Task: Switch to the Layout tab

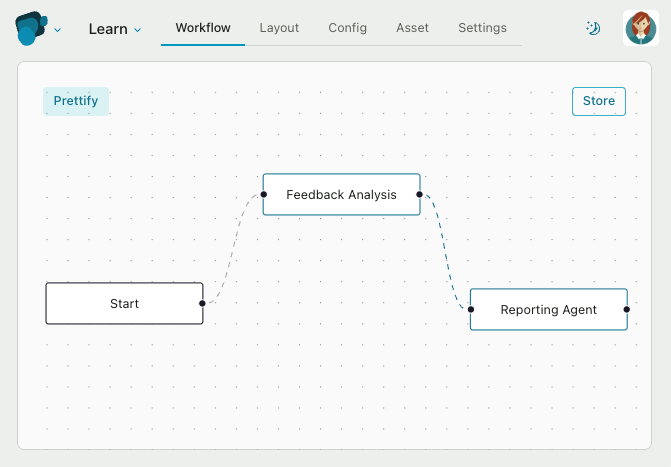Action: pyautogui.click(x=279, y=28)
